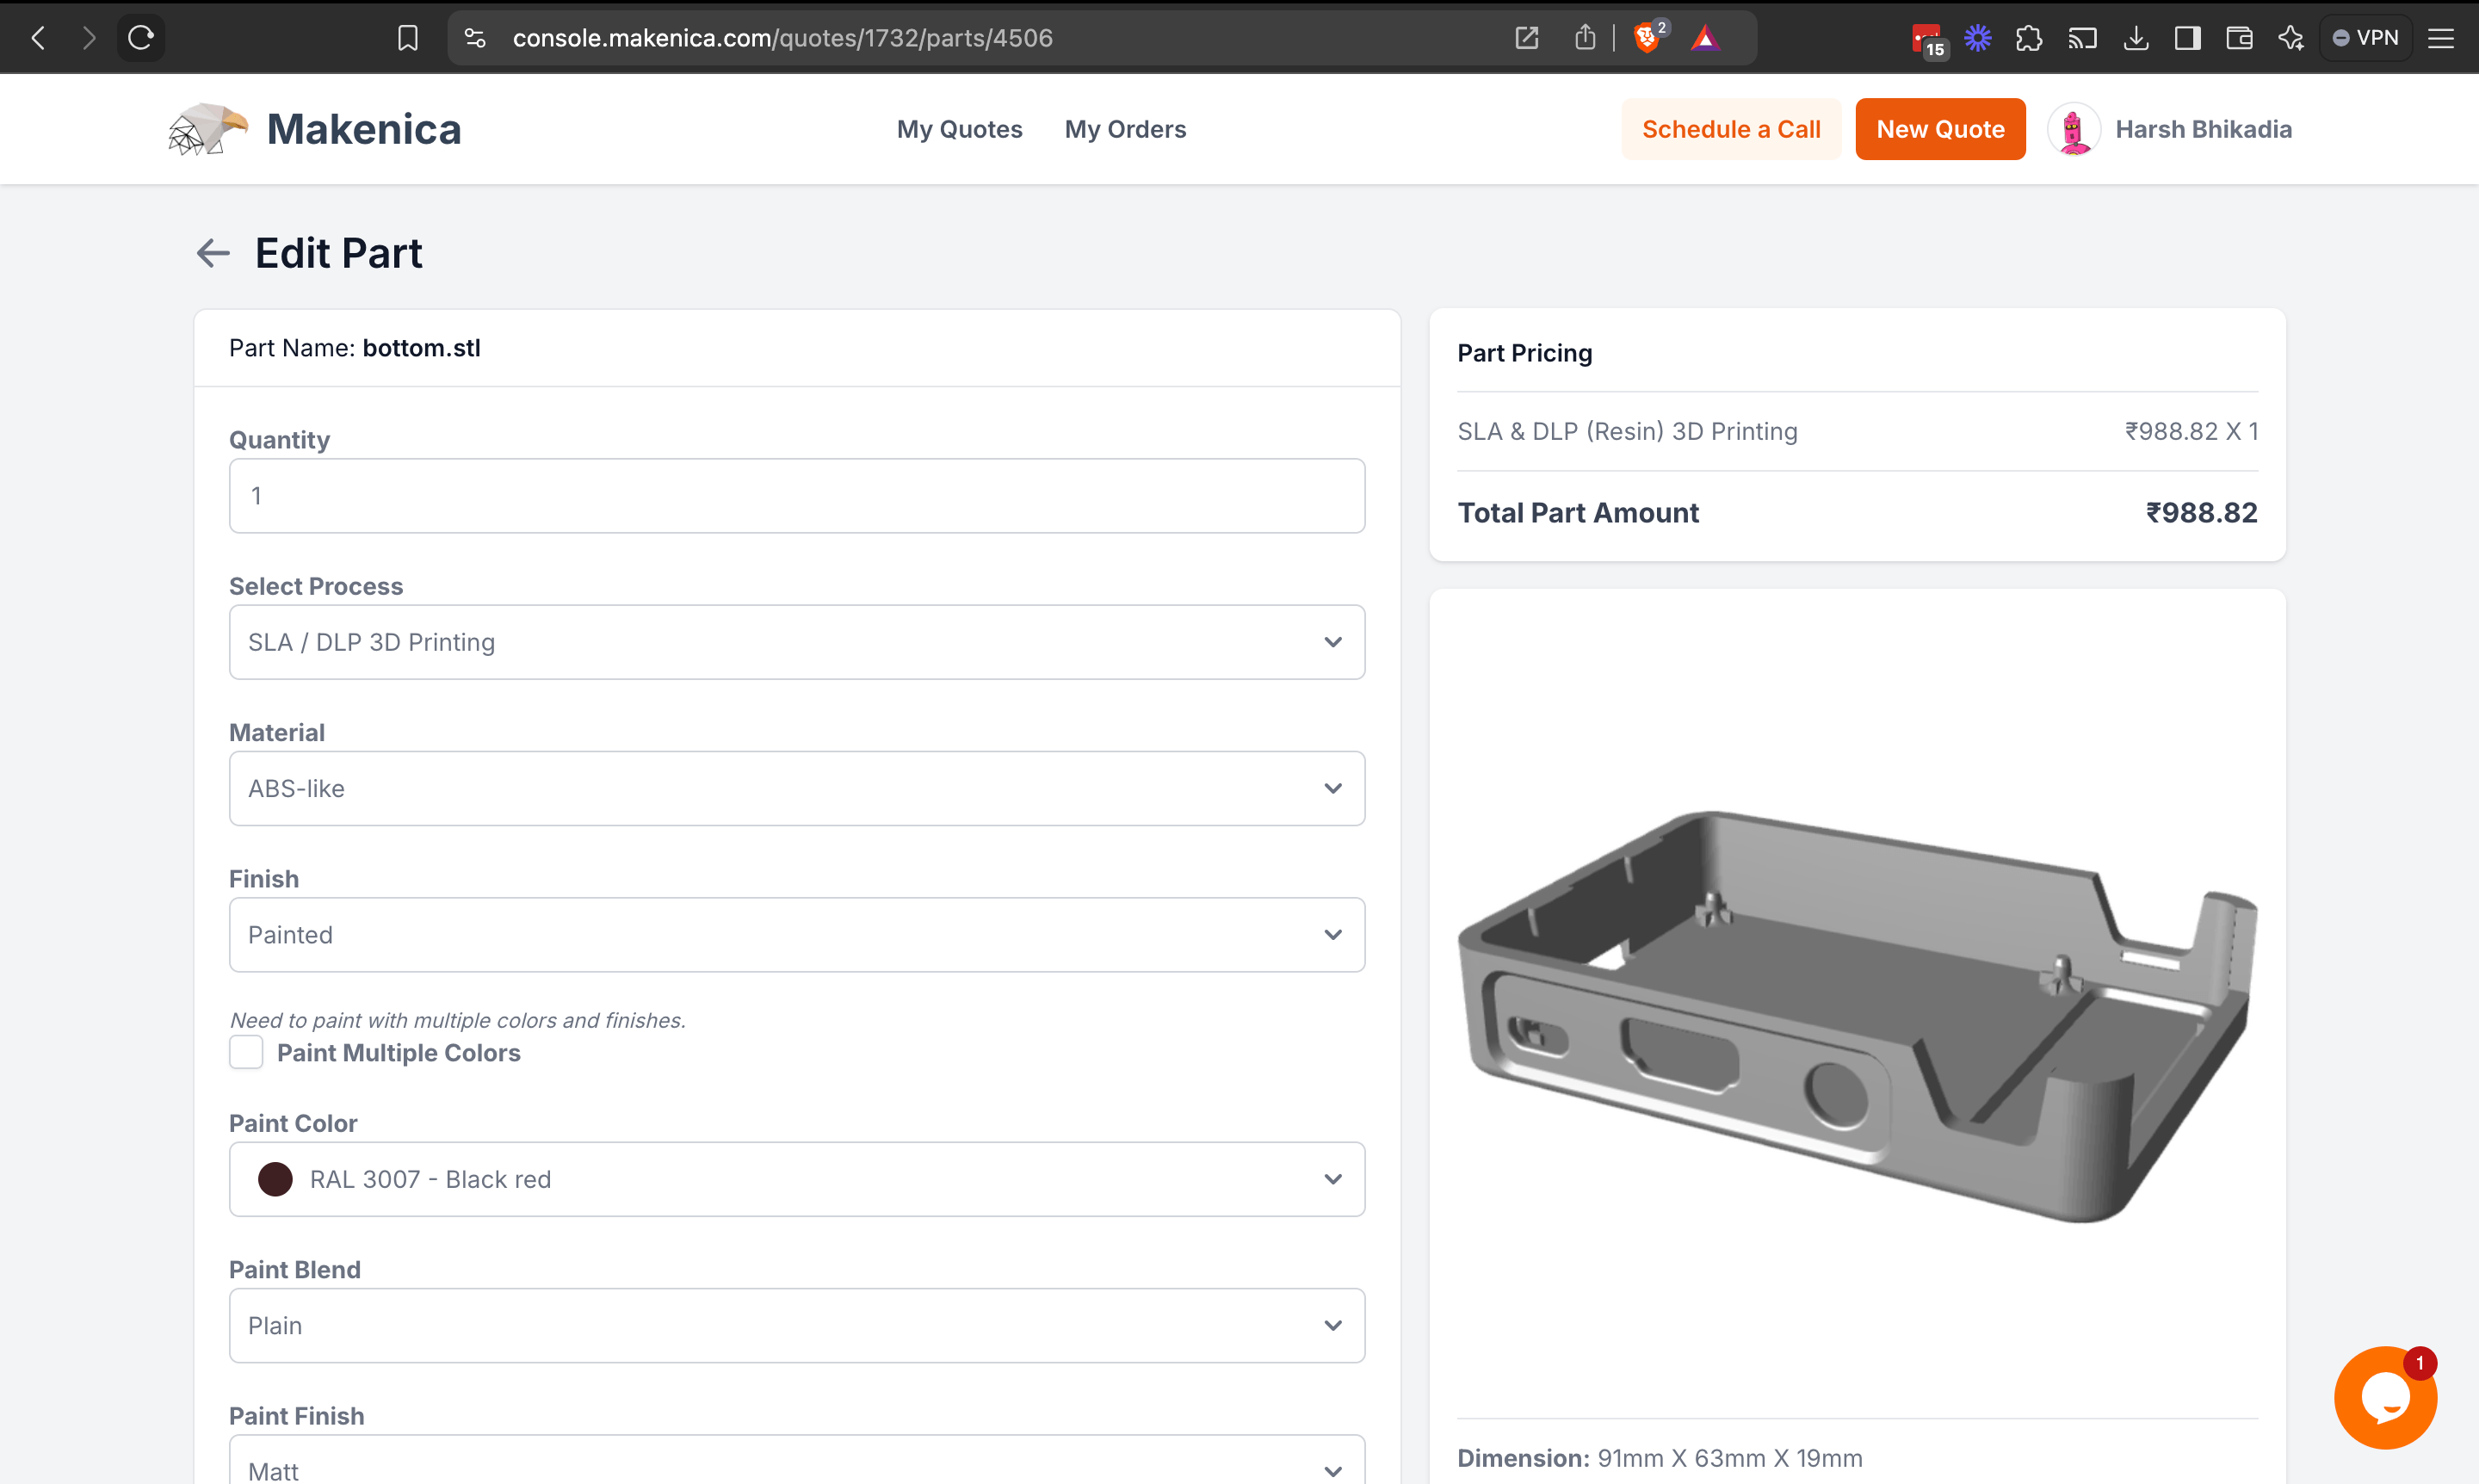Click the Harsh Bhikadia profile avatar icon
2479x1484 pixels.
(x=2076, y=129)
